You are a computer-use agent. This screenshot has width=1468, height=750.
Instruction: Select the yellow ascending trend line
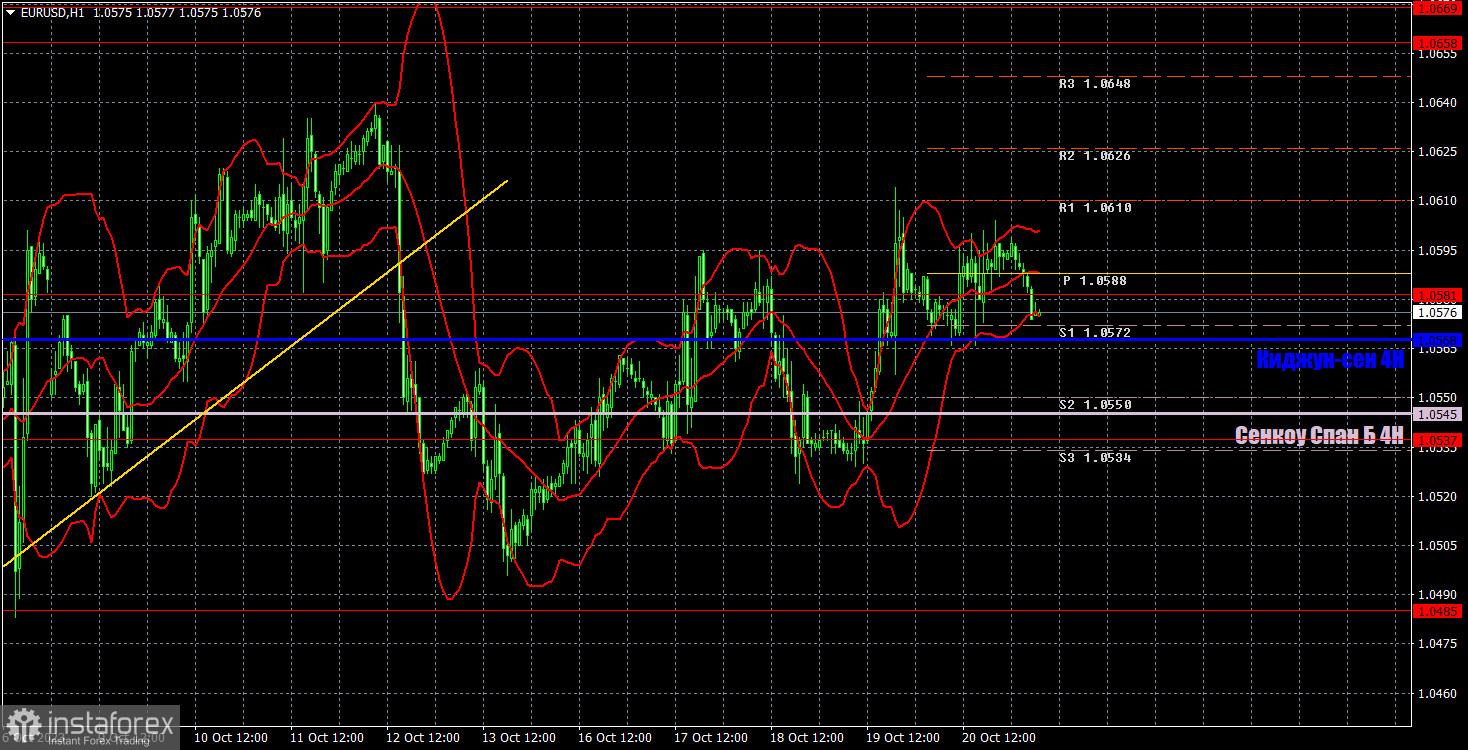tap(255, 374)
